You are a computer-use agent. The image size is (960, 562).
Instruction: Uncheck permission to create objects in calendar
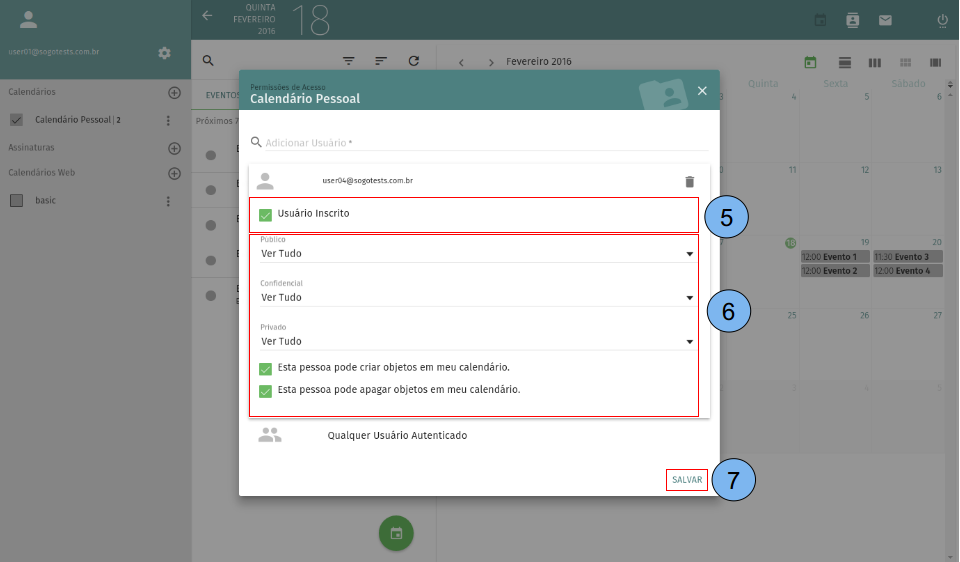[x=266, y=368]
